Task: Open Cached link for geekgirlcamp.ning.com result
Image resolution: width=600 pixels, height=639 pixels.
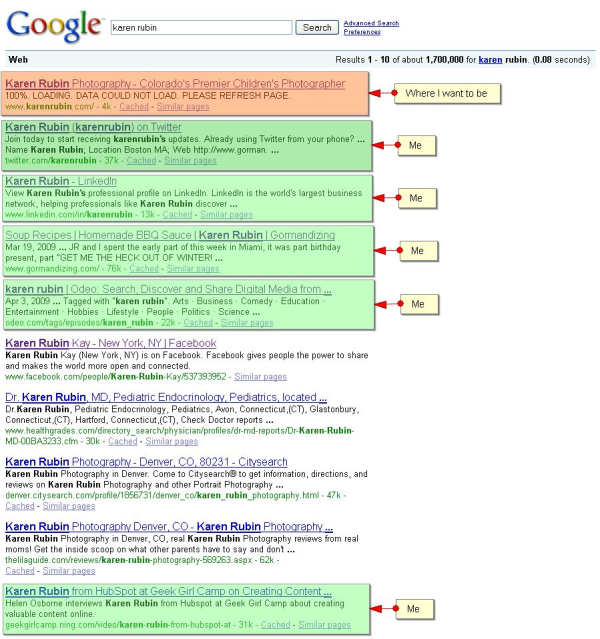Action: point(276,625)
